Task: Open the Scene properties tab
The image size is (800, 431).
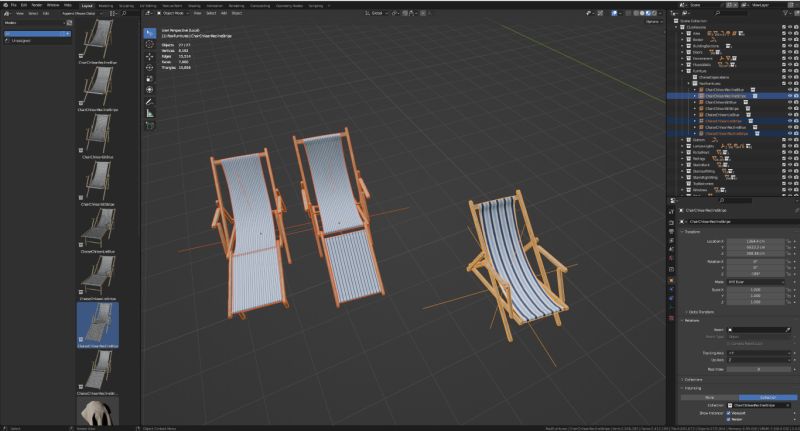Action: pos(671,250)
